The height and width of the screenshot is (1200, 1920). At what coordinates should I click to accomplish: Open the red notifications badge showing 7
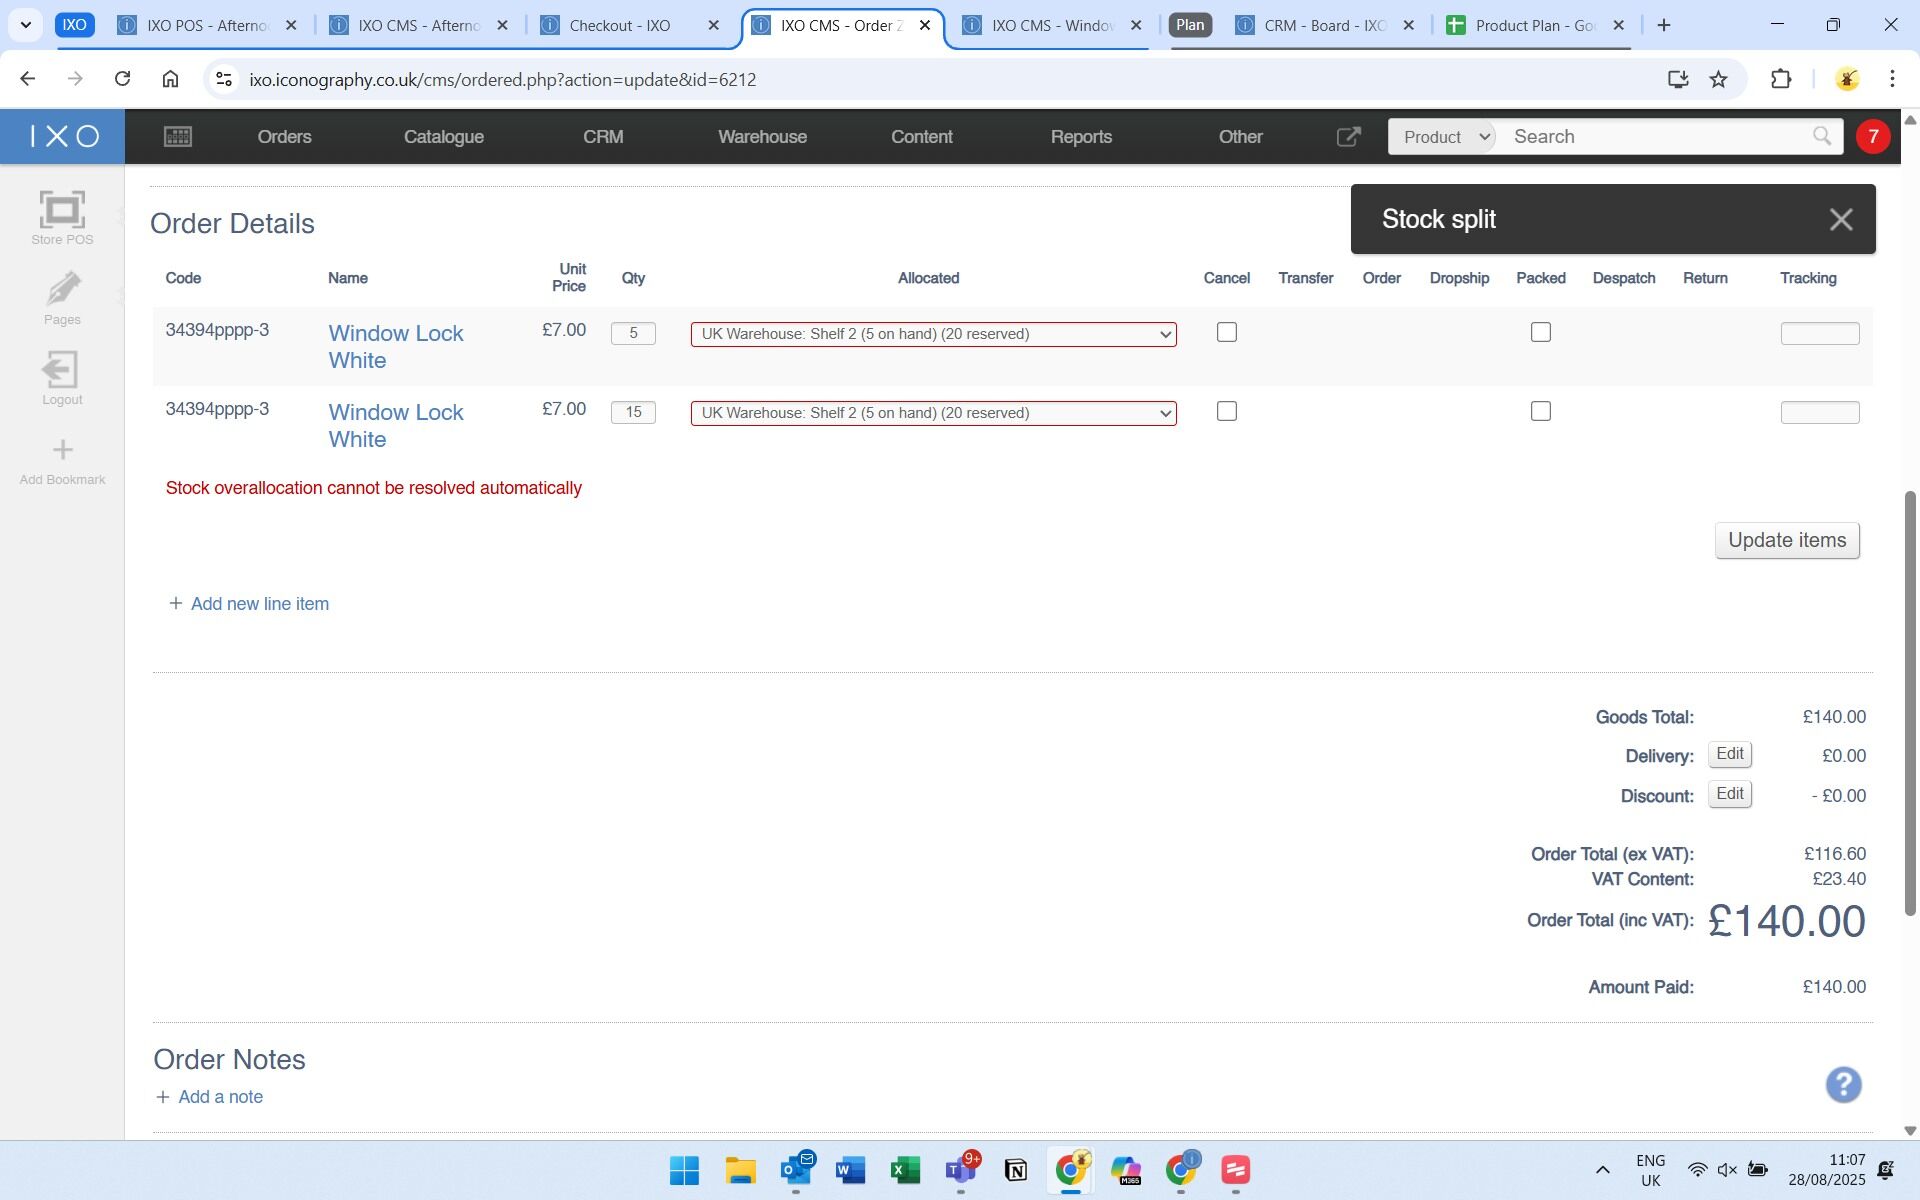click(1872, 137)
